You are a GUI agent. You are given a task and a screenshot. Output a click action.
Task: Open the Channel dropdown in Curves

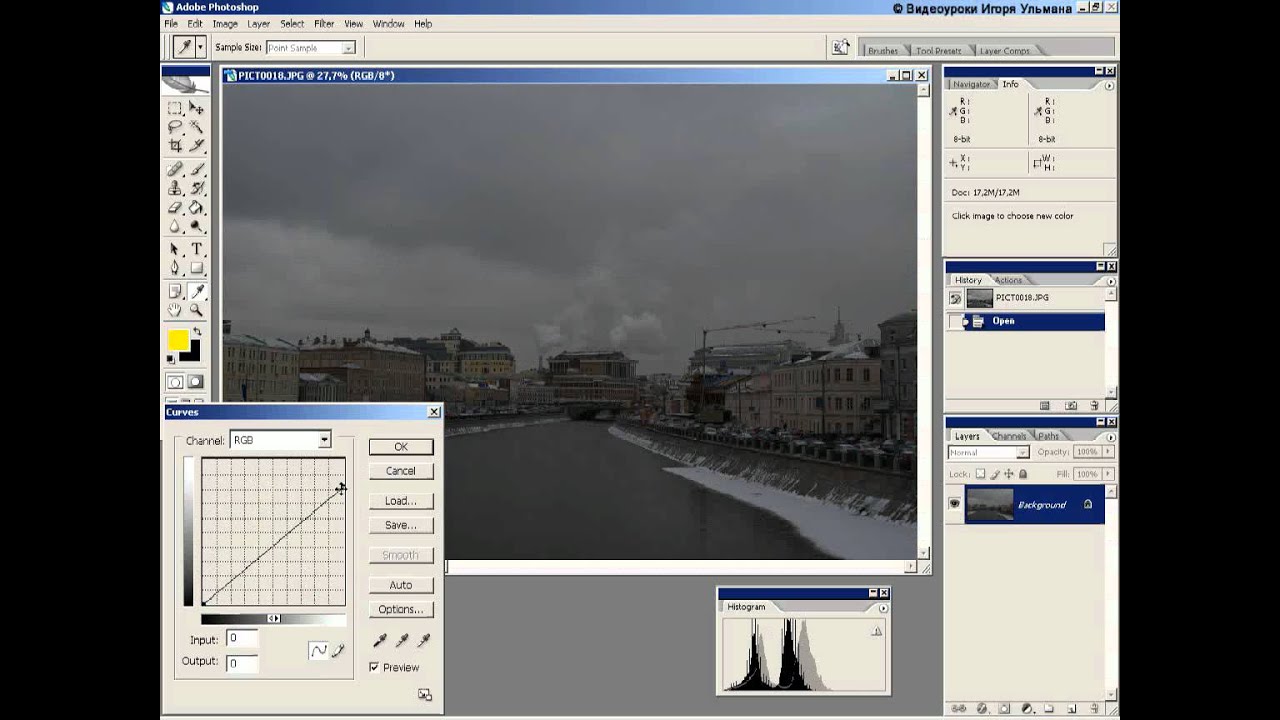(x=324, y=440)
